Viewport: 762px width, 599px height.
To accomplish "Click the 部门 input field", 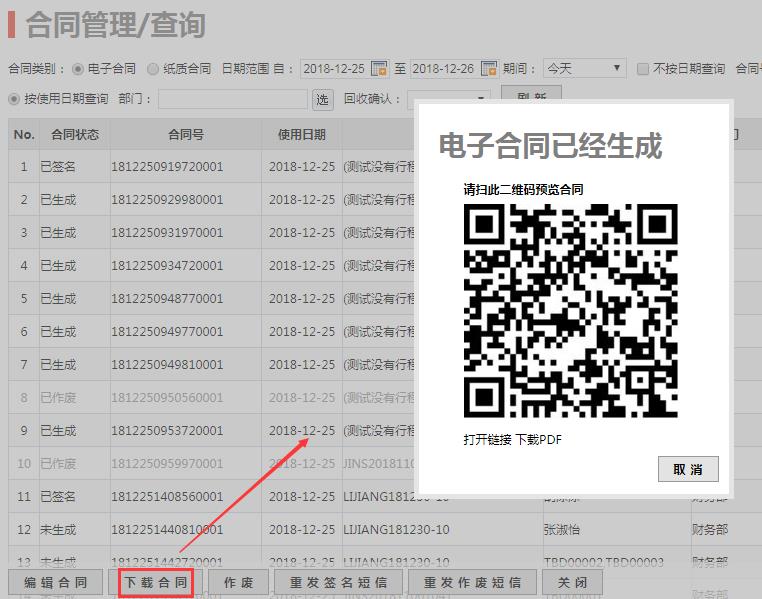I will (233, 99).
